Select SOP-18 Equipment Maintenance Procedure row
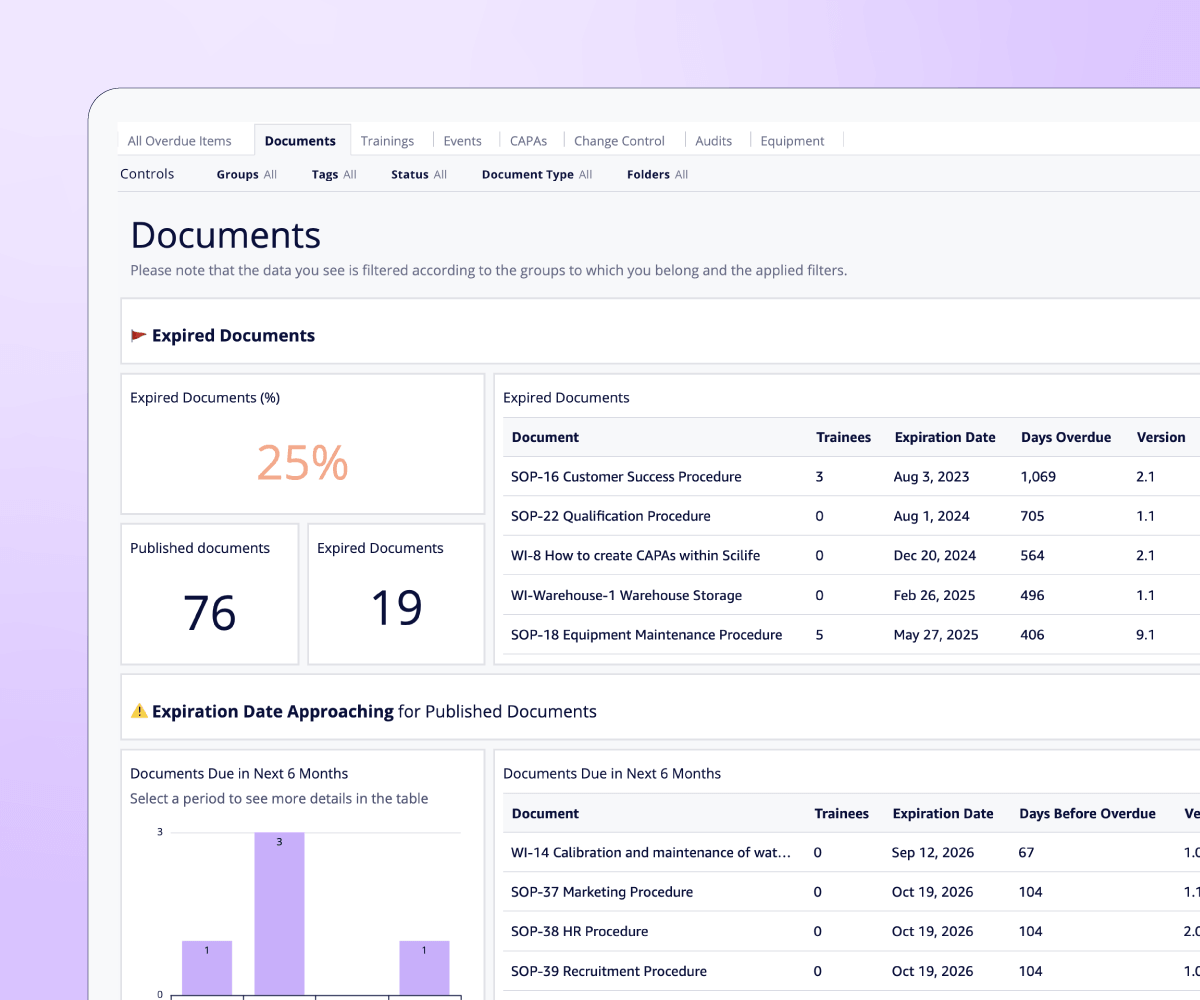This screenshot has height=1000, width=1200. [x=851, y=635]
